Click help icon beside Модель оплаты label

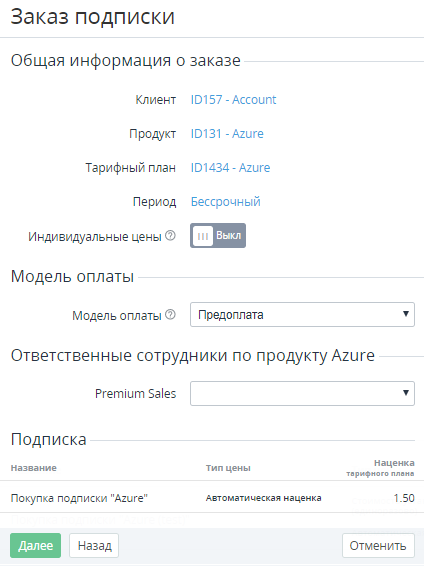click(170, 314)
